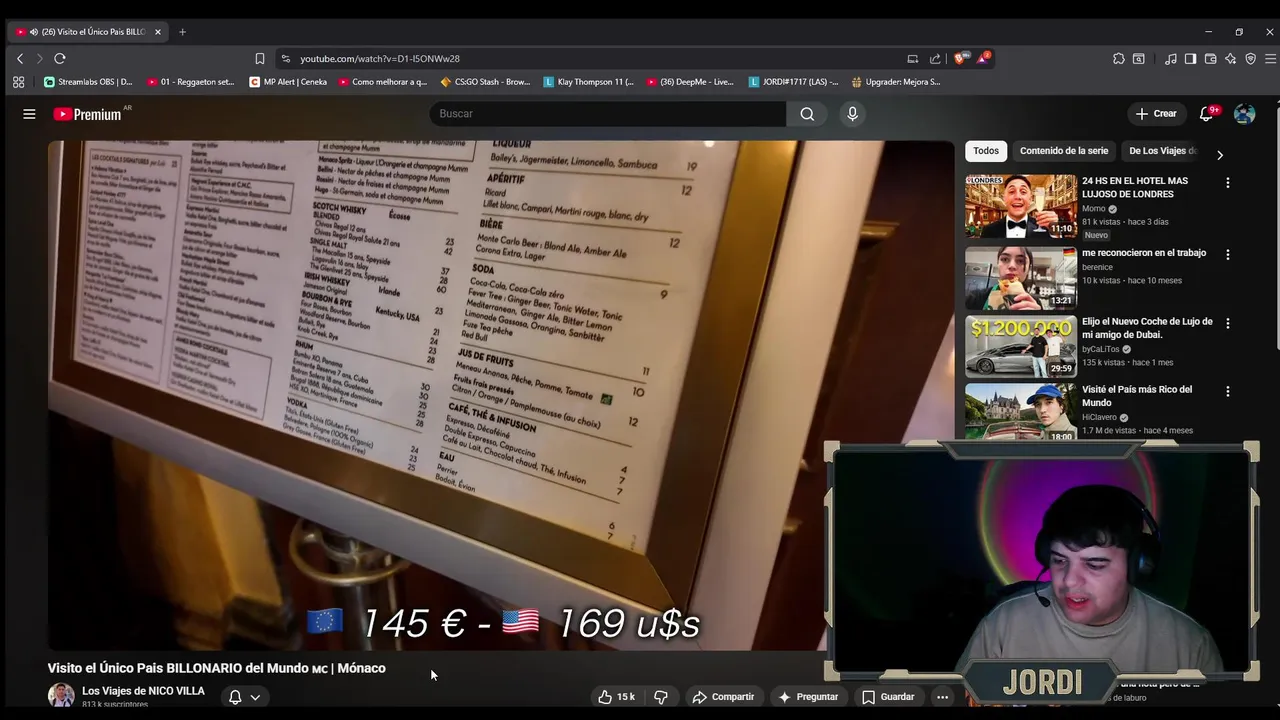
Task: Open the music note media control
Action: point(1171,59)
